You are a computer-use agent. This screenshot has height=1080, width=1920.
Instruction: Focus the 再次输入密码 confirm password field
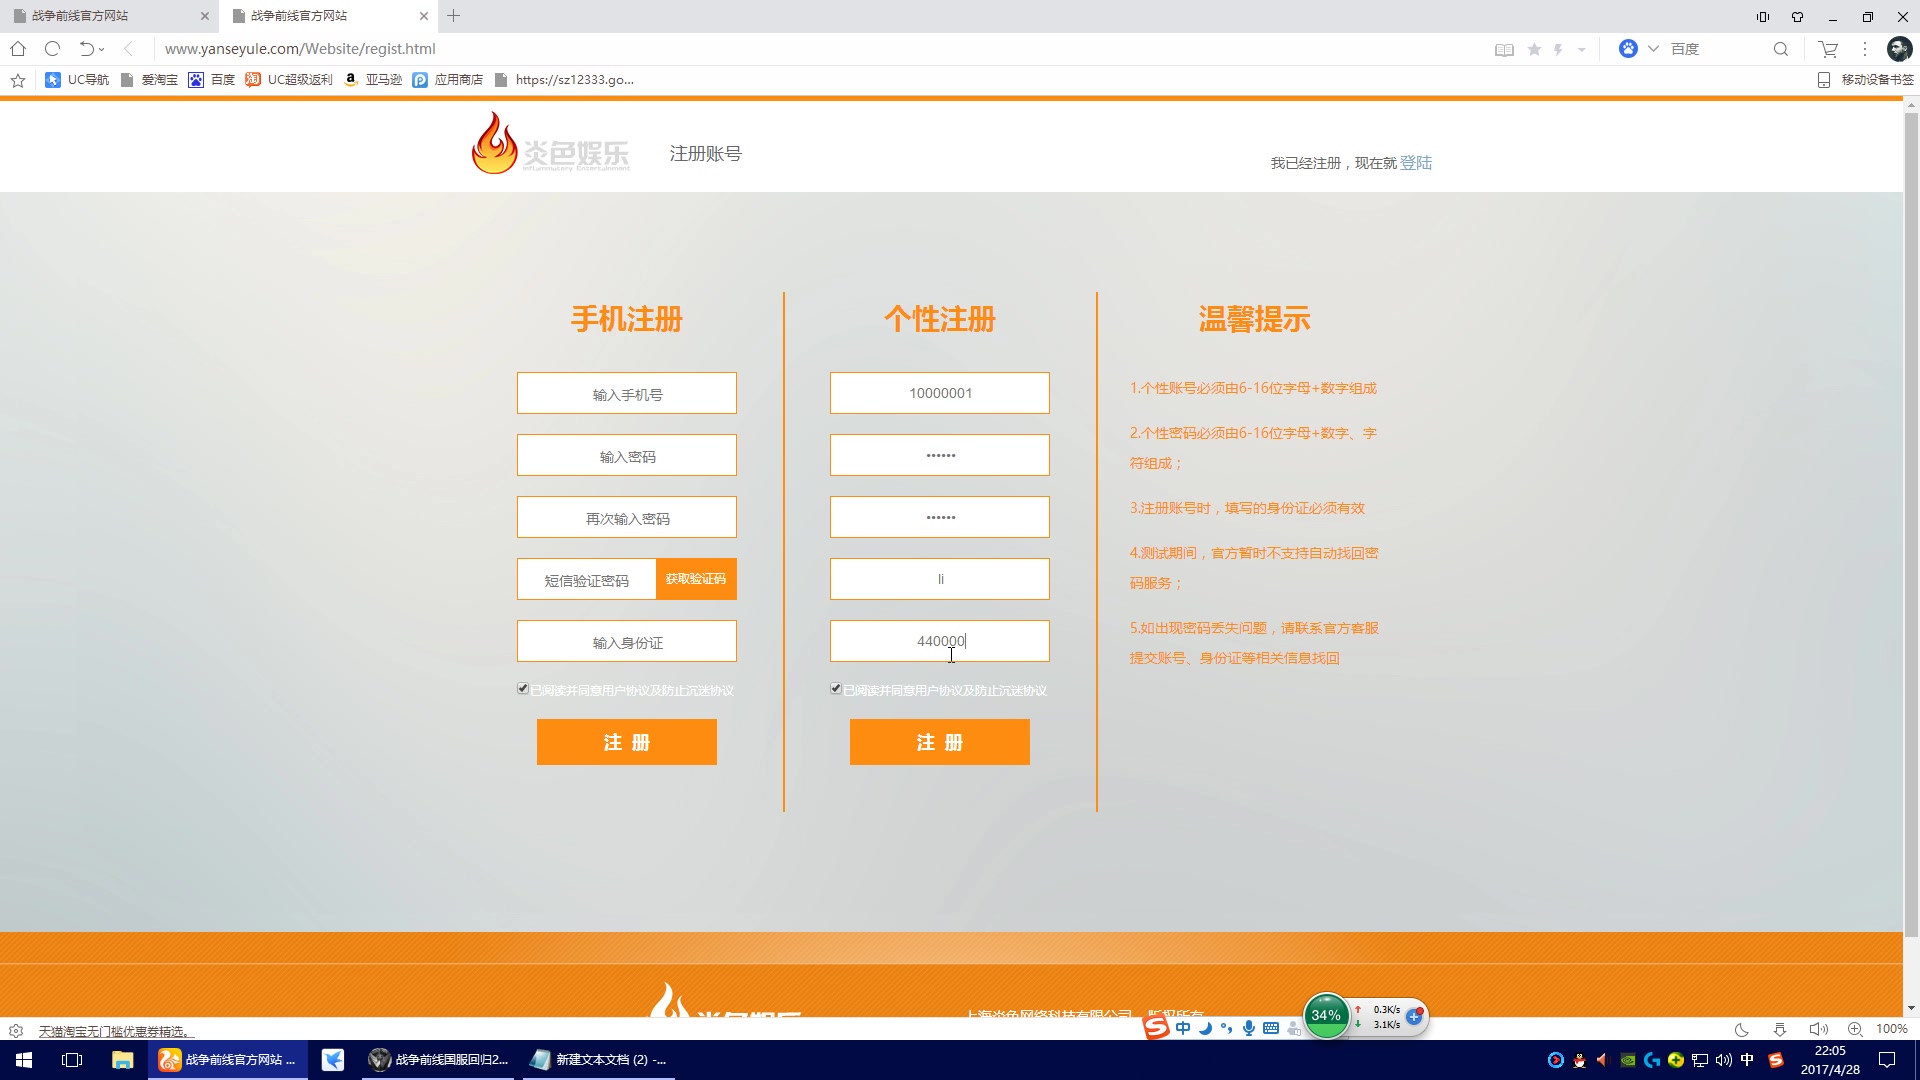tap(627, 517)
